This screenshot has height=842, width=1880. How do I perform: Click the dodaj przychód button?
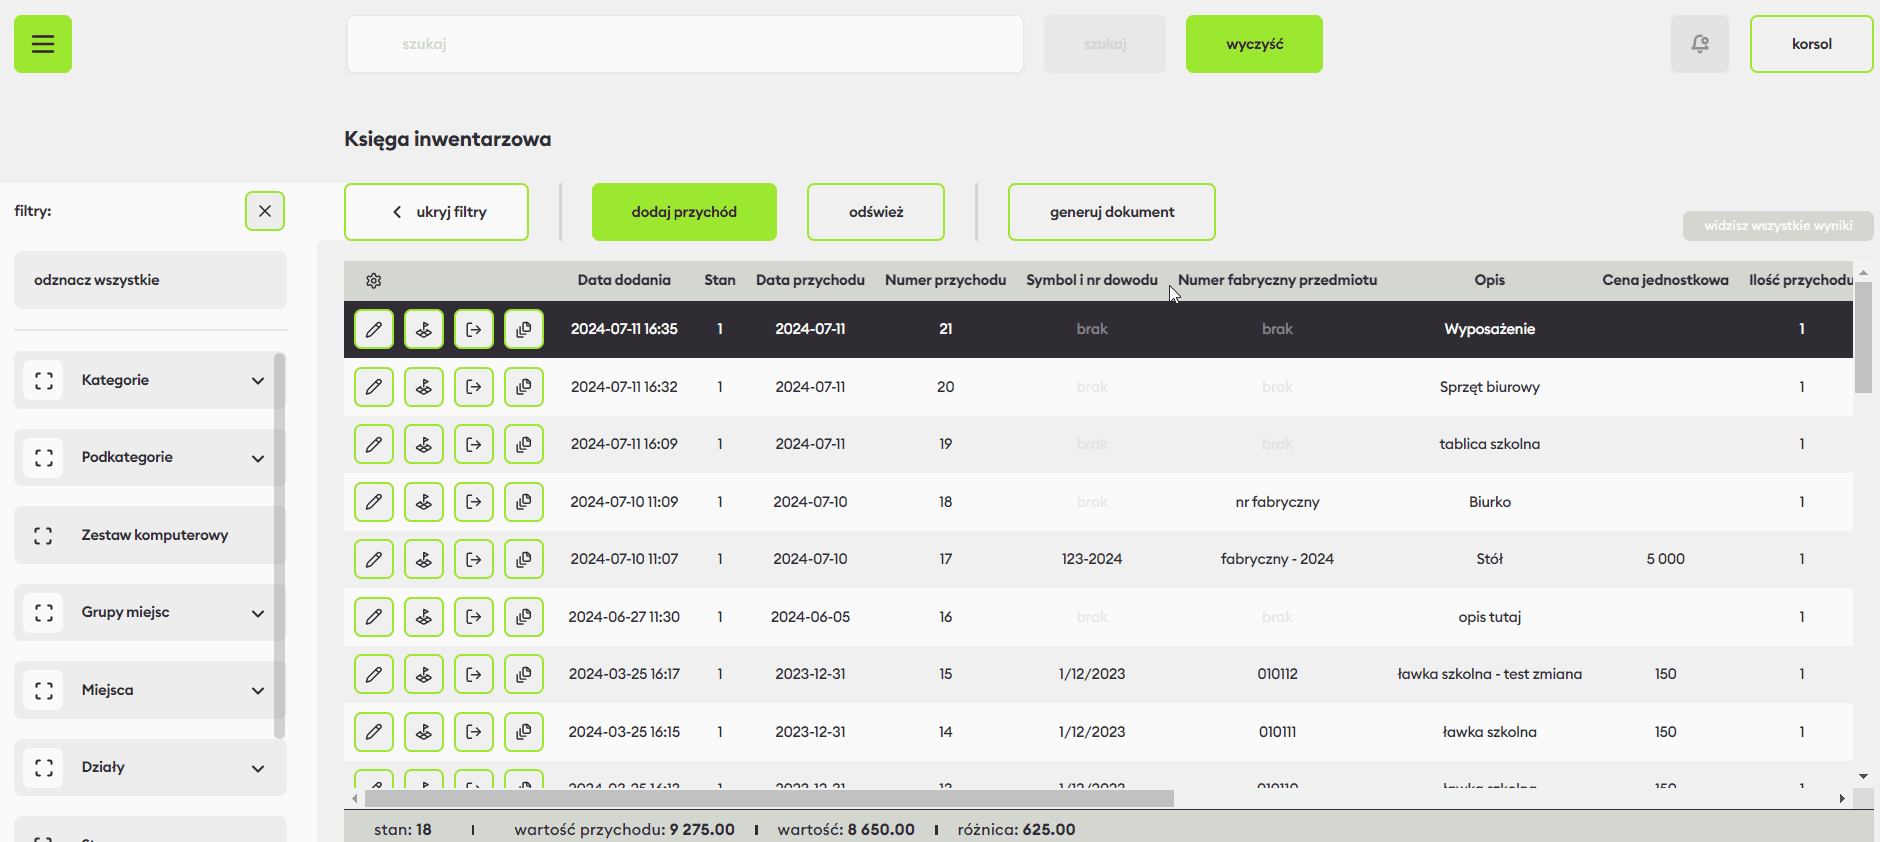tap(684, 212)
